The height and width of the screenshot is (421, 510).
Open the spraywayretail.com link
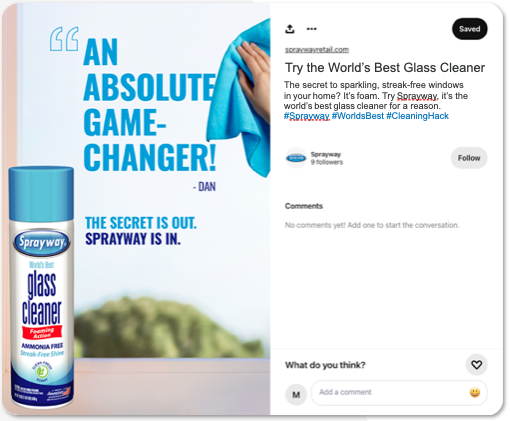coord(317,50)
